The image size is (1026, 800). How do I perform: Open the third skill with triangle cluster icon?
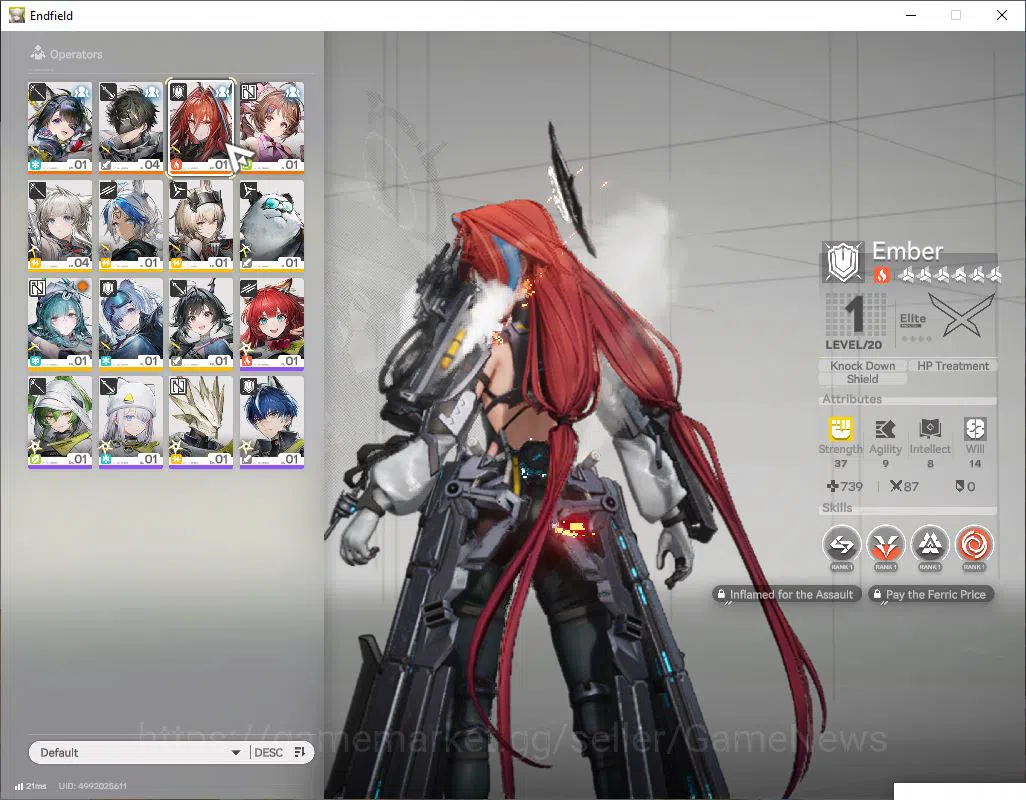pyautogui.click(x=930, y=544)
